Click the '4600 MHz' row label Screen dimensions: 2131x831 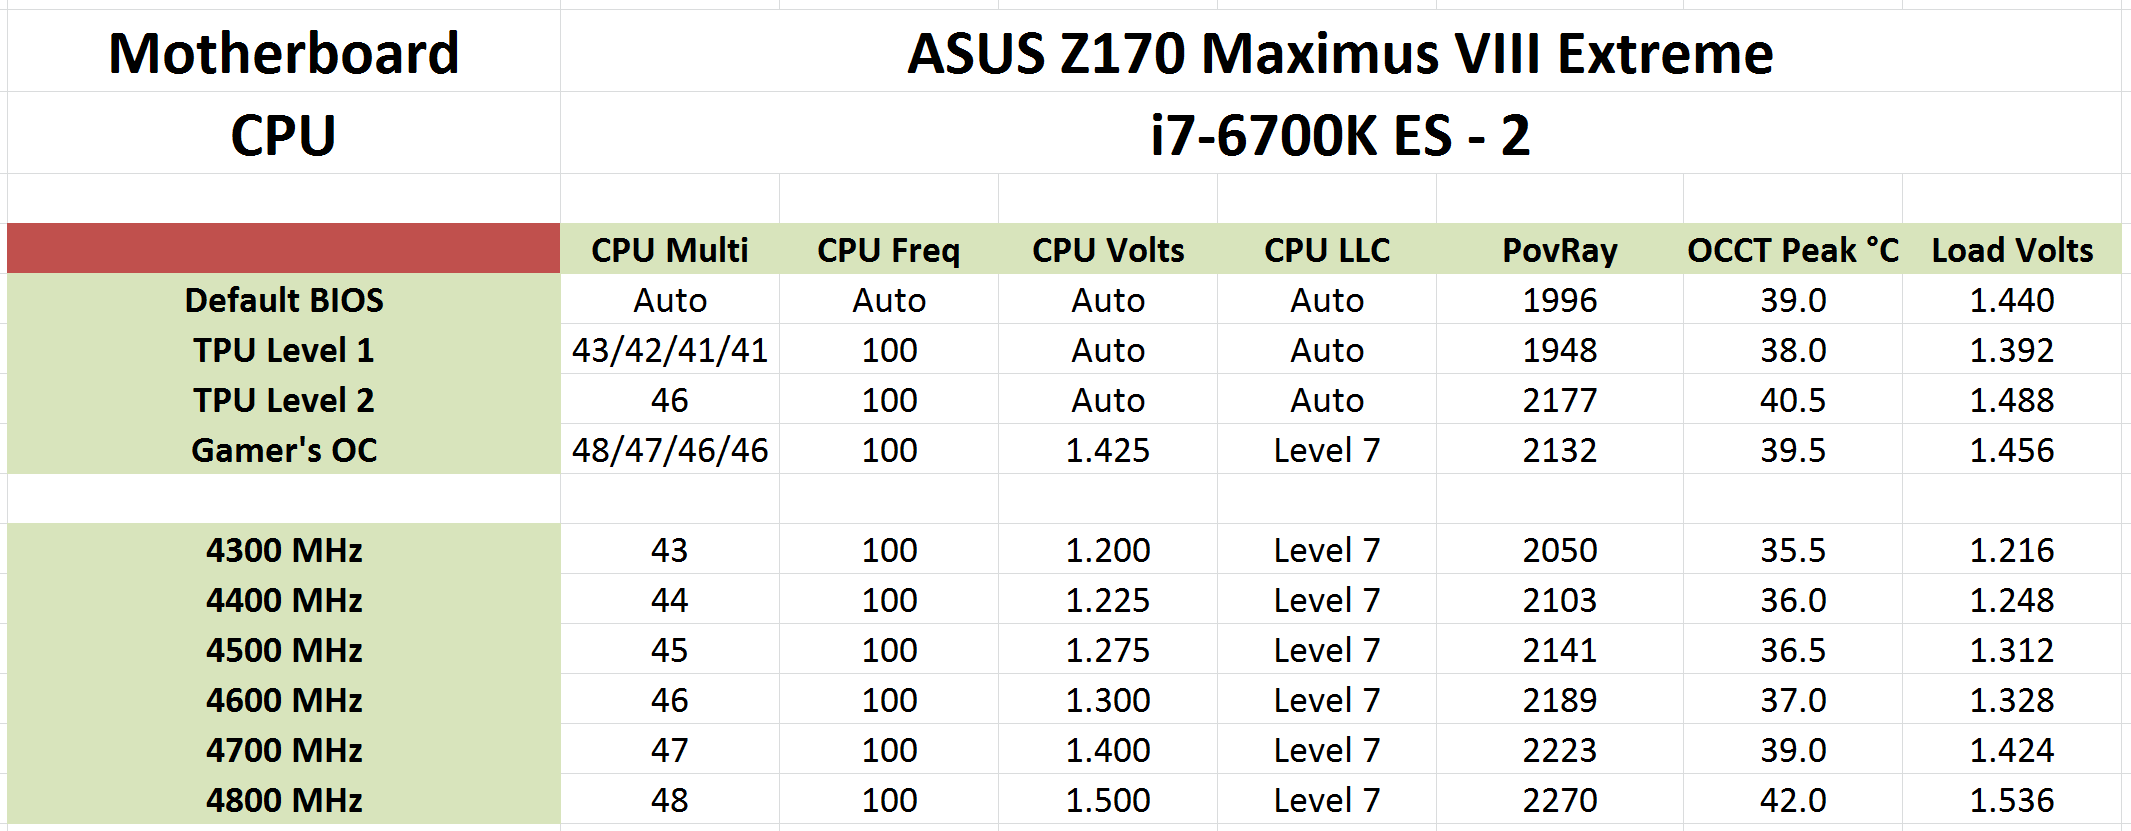coord(283,699)
